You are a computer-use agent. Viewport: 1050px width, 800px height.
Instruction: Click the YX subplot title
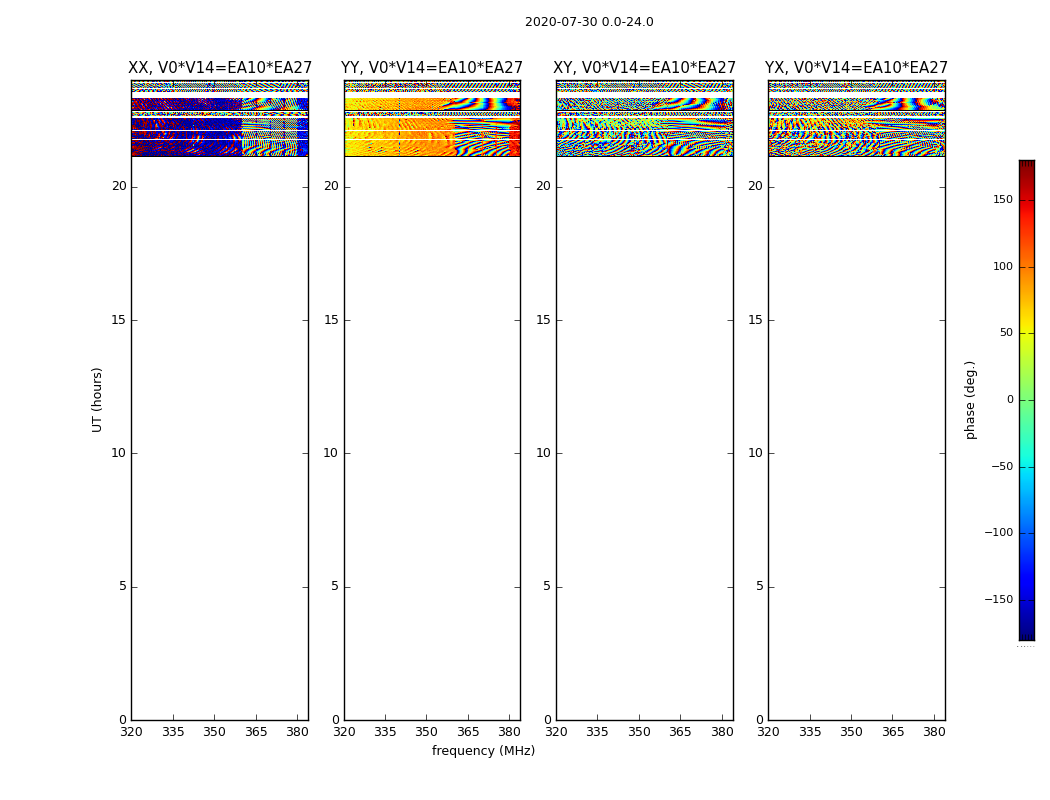click(856, 68)
